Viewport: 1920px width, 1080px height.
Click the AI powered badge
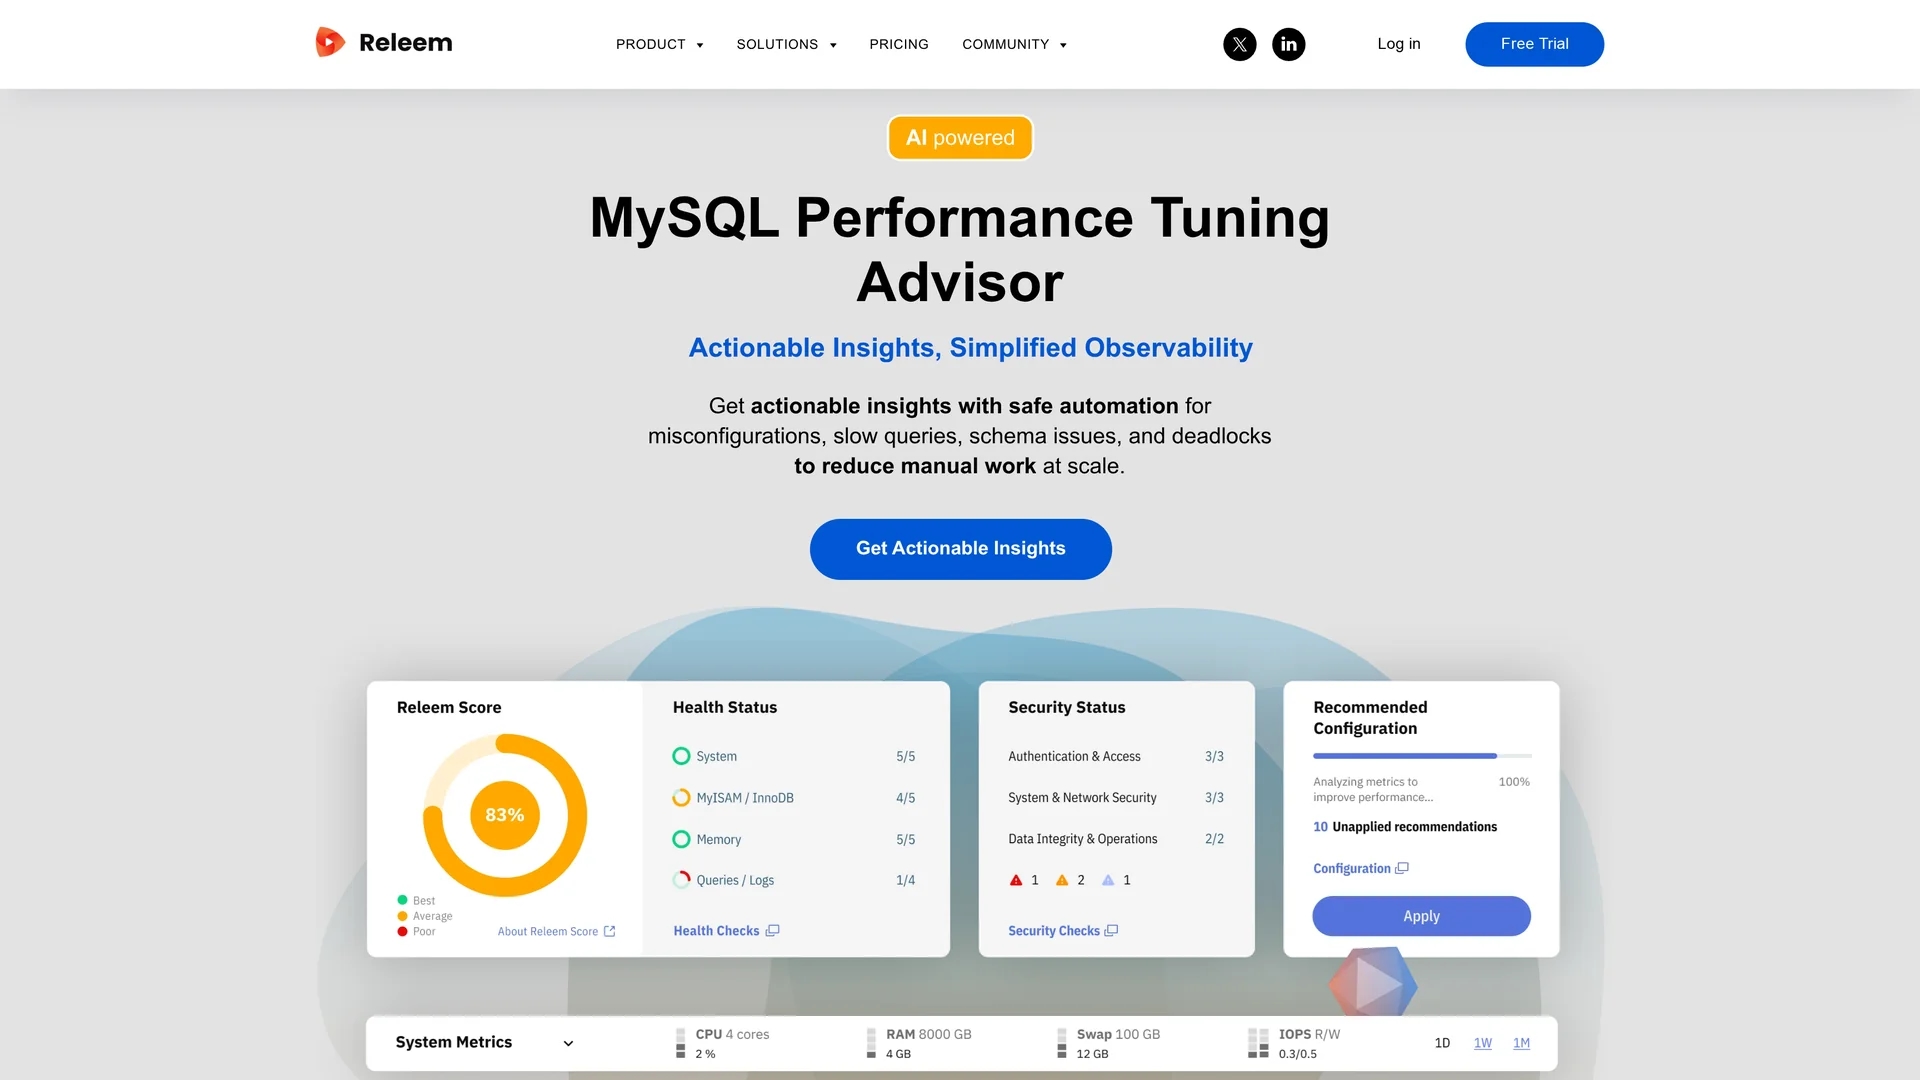pos(960,138)
